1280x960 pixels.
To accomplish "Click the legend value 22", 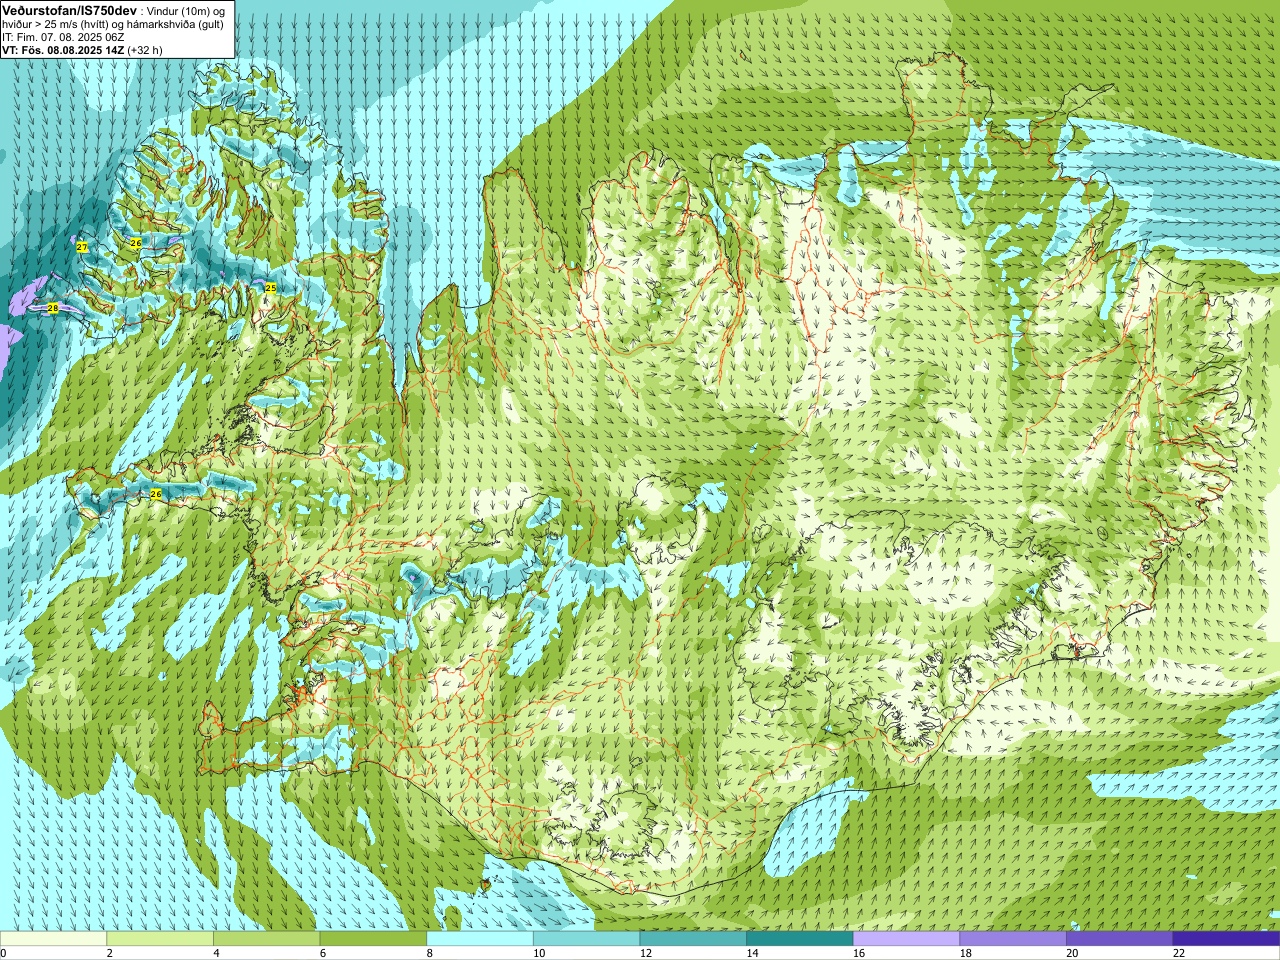I will click(x=1179, y=953).
